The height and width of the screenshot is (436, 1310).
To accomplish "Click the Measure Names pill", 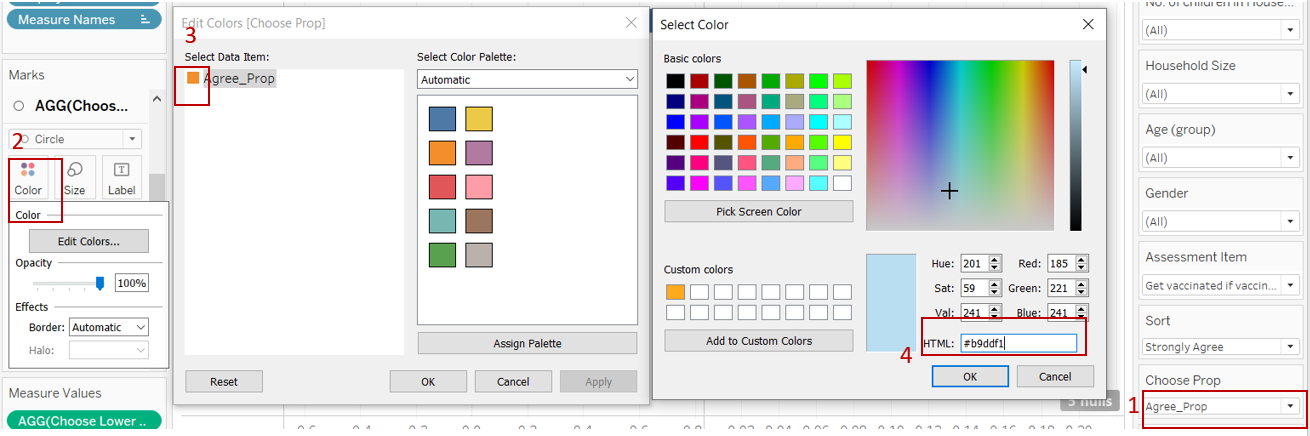I will (84, 20).
